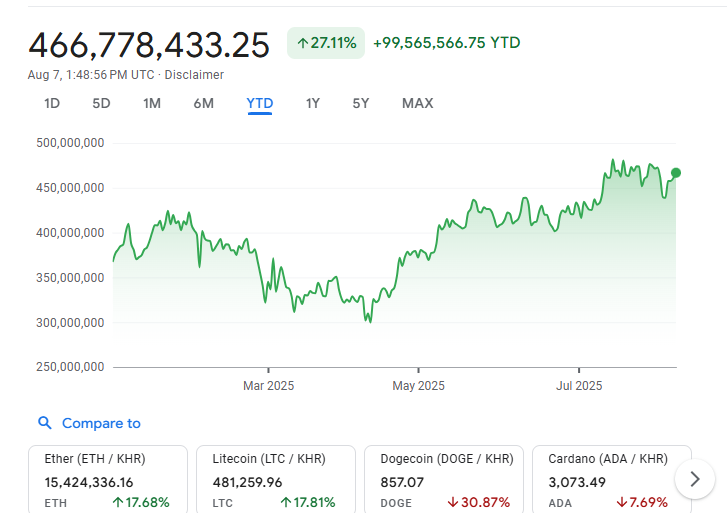The width and height of the screenshot is (727, 513).
Task: Select the YTD range tab
Action: coord(260,103)
